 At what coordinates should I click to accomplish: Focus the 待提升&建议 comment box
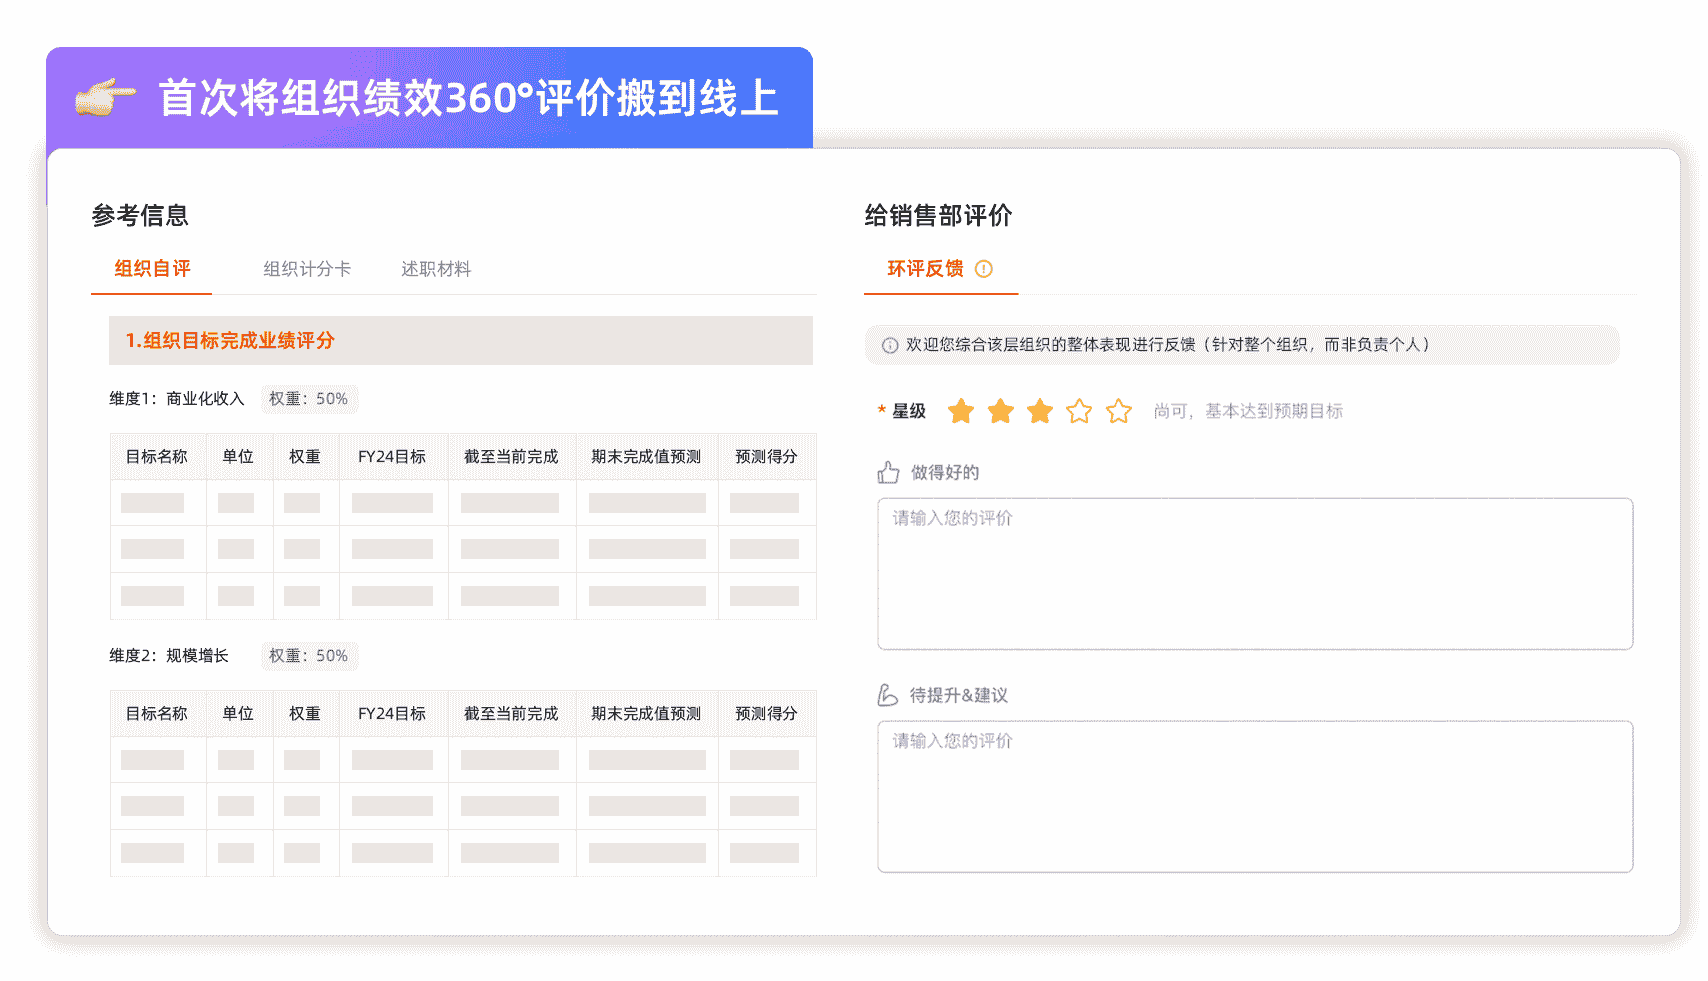point(1255,797)
